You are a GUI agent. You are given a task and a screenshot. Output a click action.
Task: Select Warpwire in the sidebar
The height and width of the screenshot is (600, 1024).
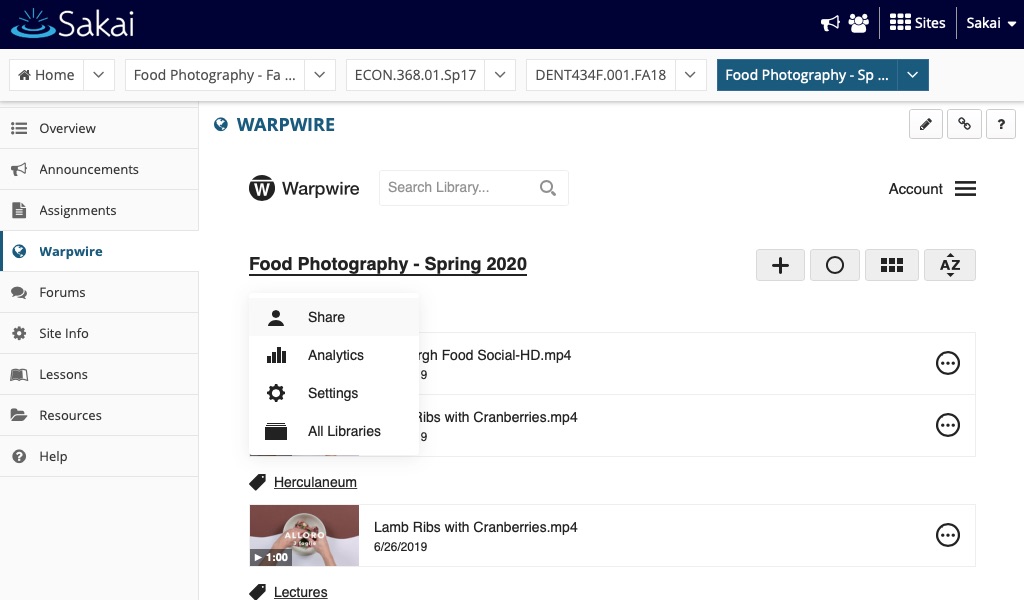click(x=99, y=251)
